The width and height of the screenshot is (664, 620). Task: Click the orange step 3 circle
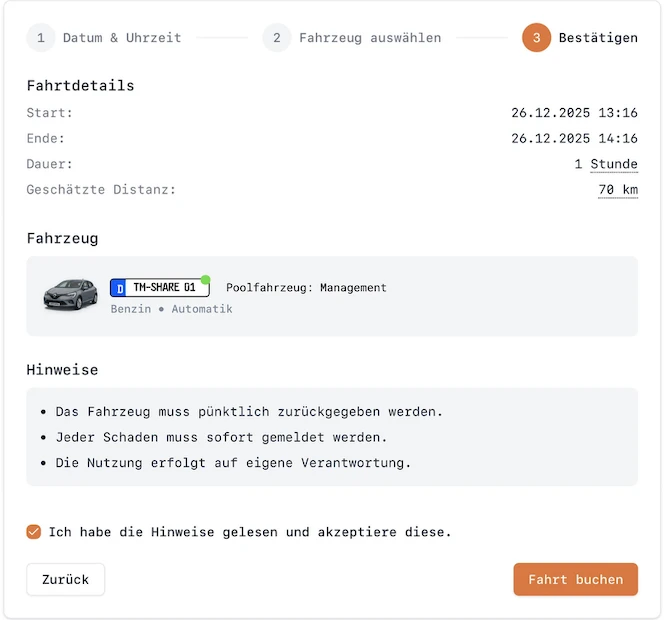[x=536, y=38]
